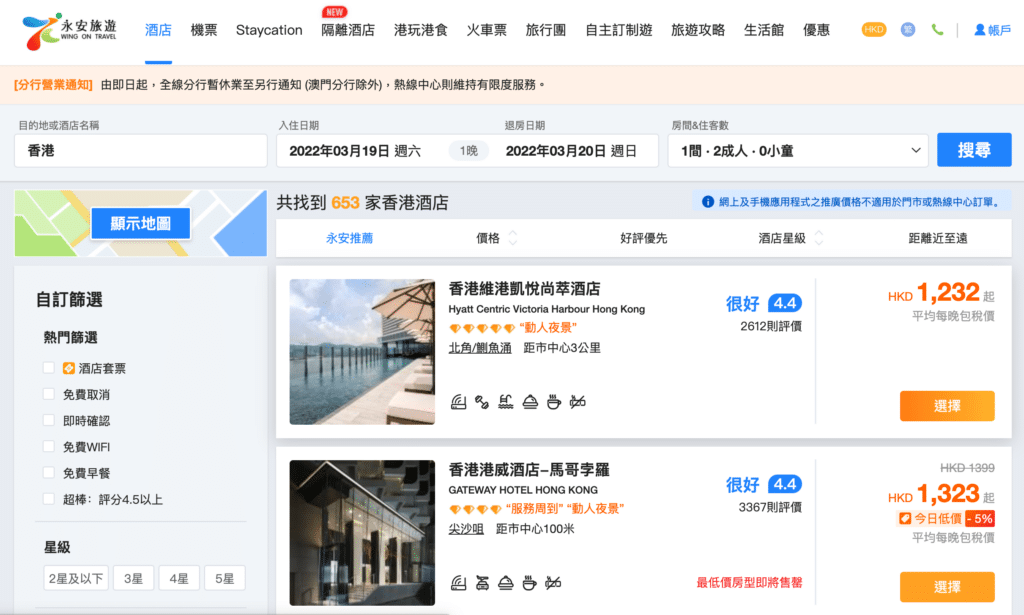The width and height of the screenshot is (1024, 615).
Task: Click Hyatt Centric's diamond rating icons
Action: tap(482, 328)
